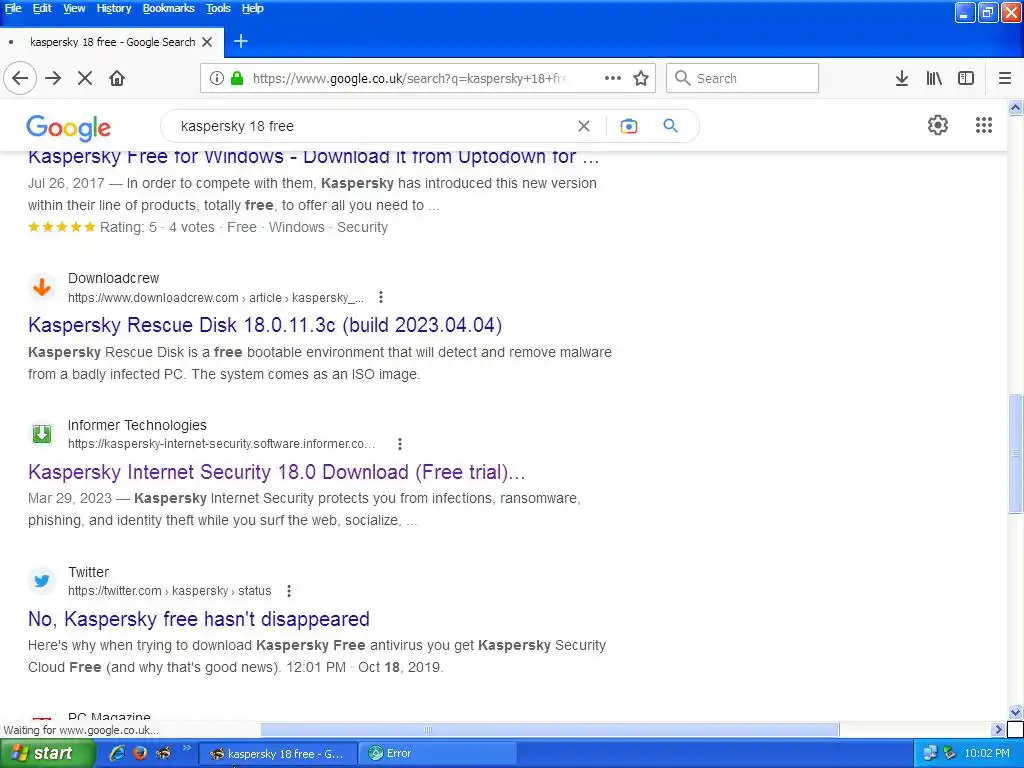Click the Informer Technologies site name

pyautogui.click(x=137, y=425)
